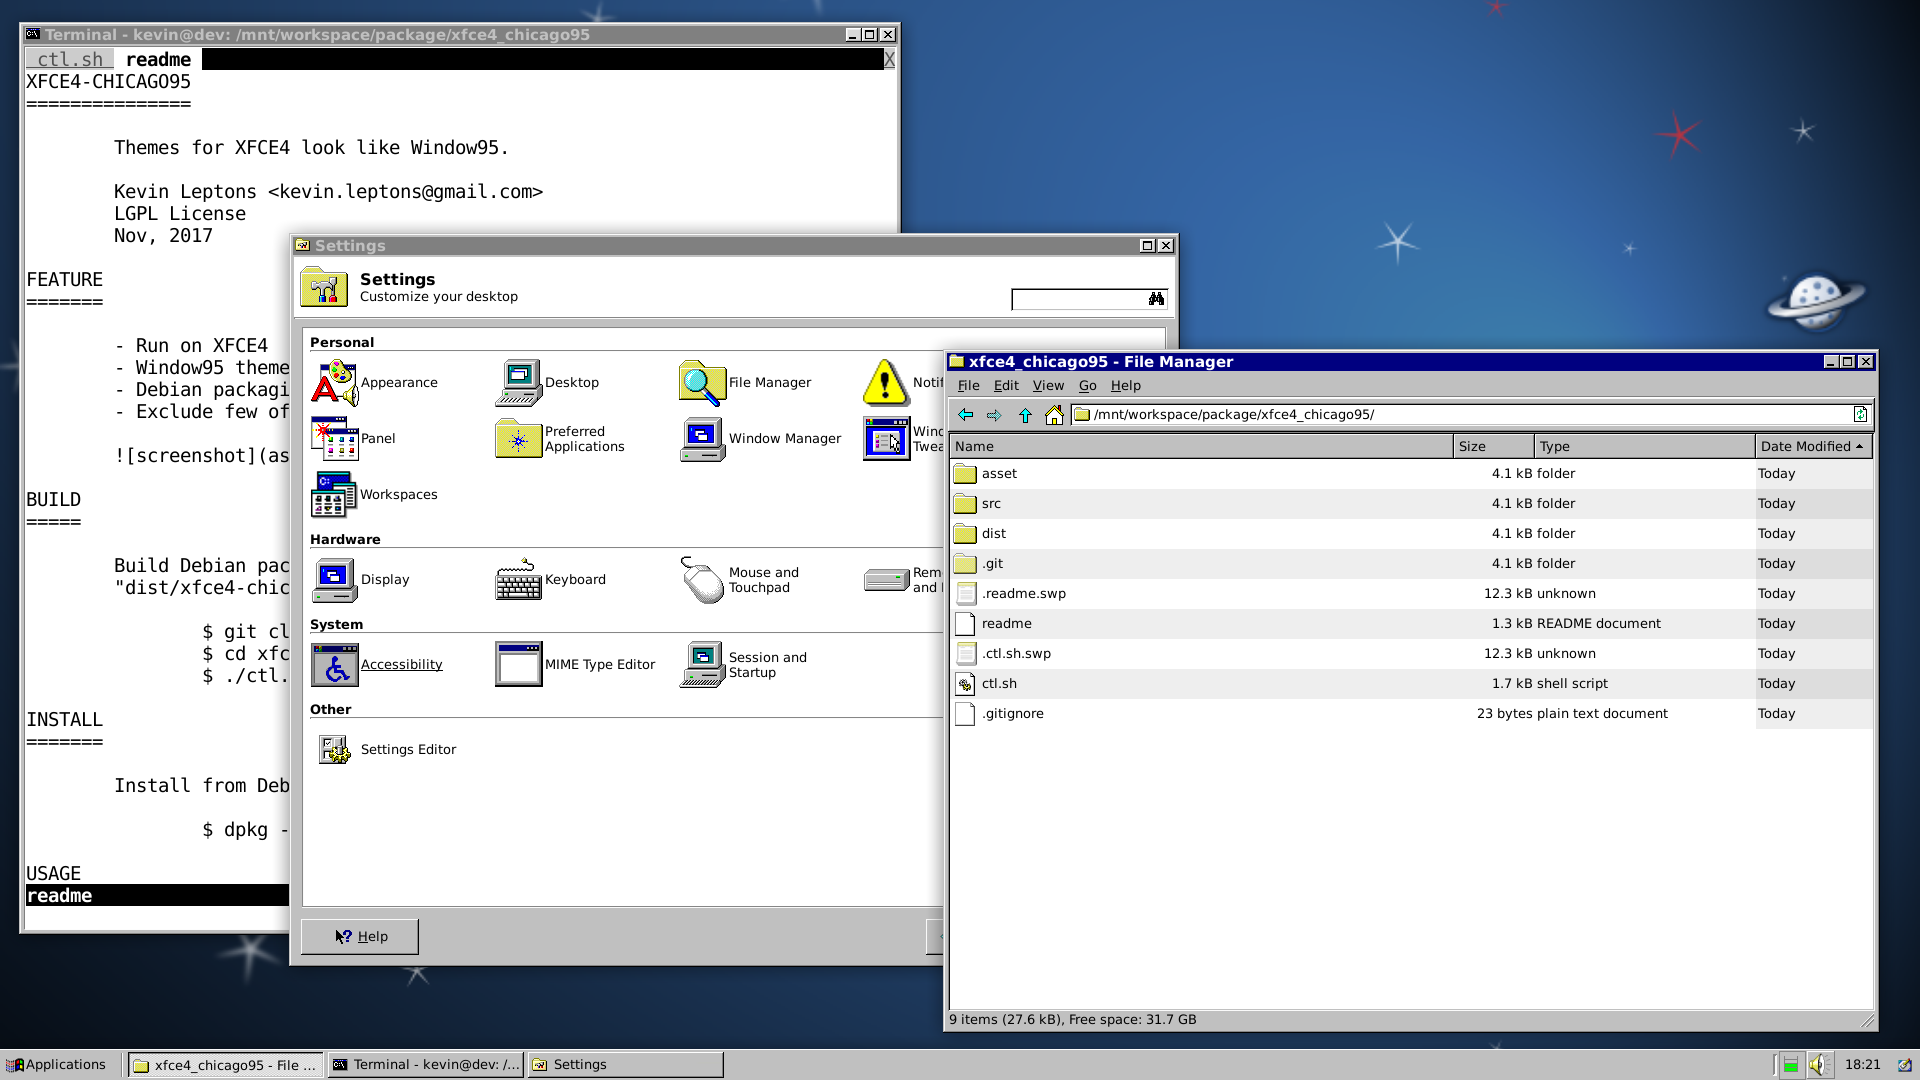Viewport: 1920px width, 1080px height.
Task: Go back using file manager arrow
Action: 965,415
